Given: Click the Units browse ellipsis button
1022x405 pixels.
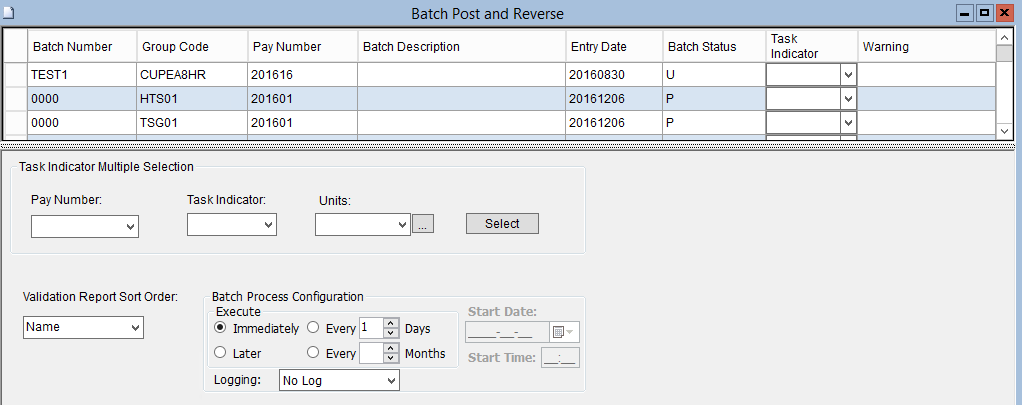Looking at the screenshot, I should [x=423, y=226].
